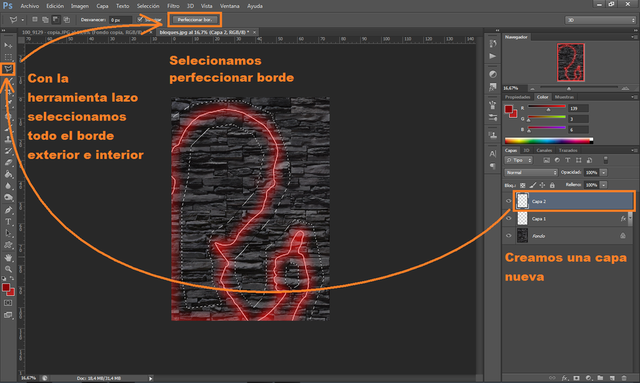Click the layer effects fx icon at panel bottom
This screenshot has height=383, width=640.
[x=565, y=378]
